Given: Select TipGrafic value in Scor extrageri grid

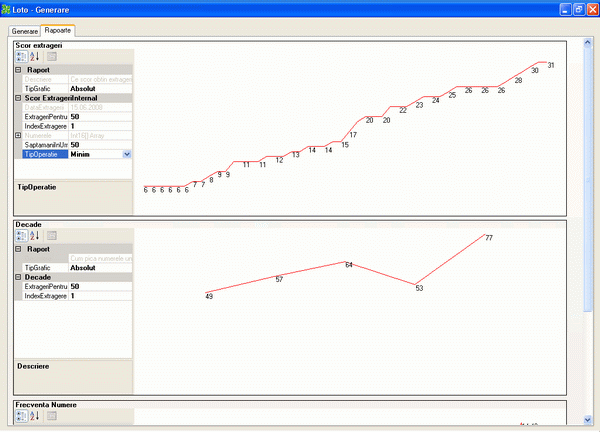Looking at the screenshot, I should coord(98,88).
